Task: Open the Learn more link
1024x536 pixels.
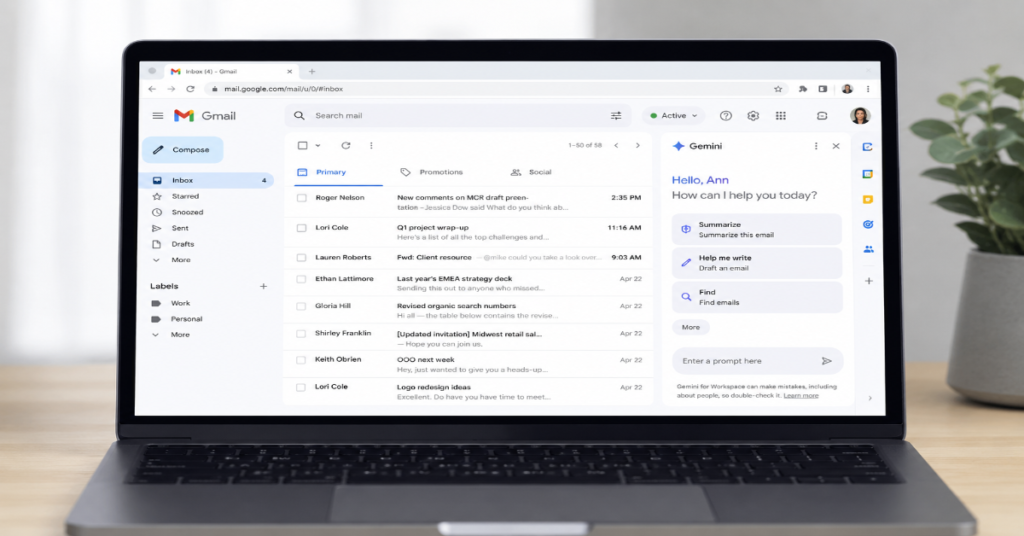Action: pyautogui.click(x=801, y=396)
